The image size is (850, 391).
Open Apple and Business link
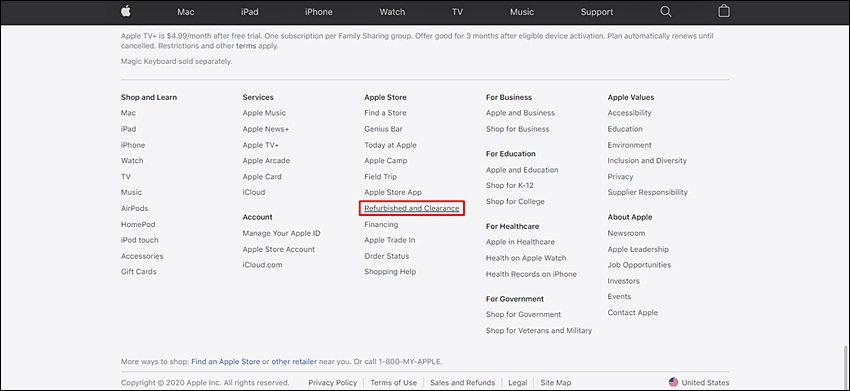(520, 113)
